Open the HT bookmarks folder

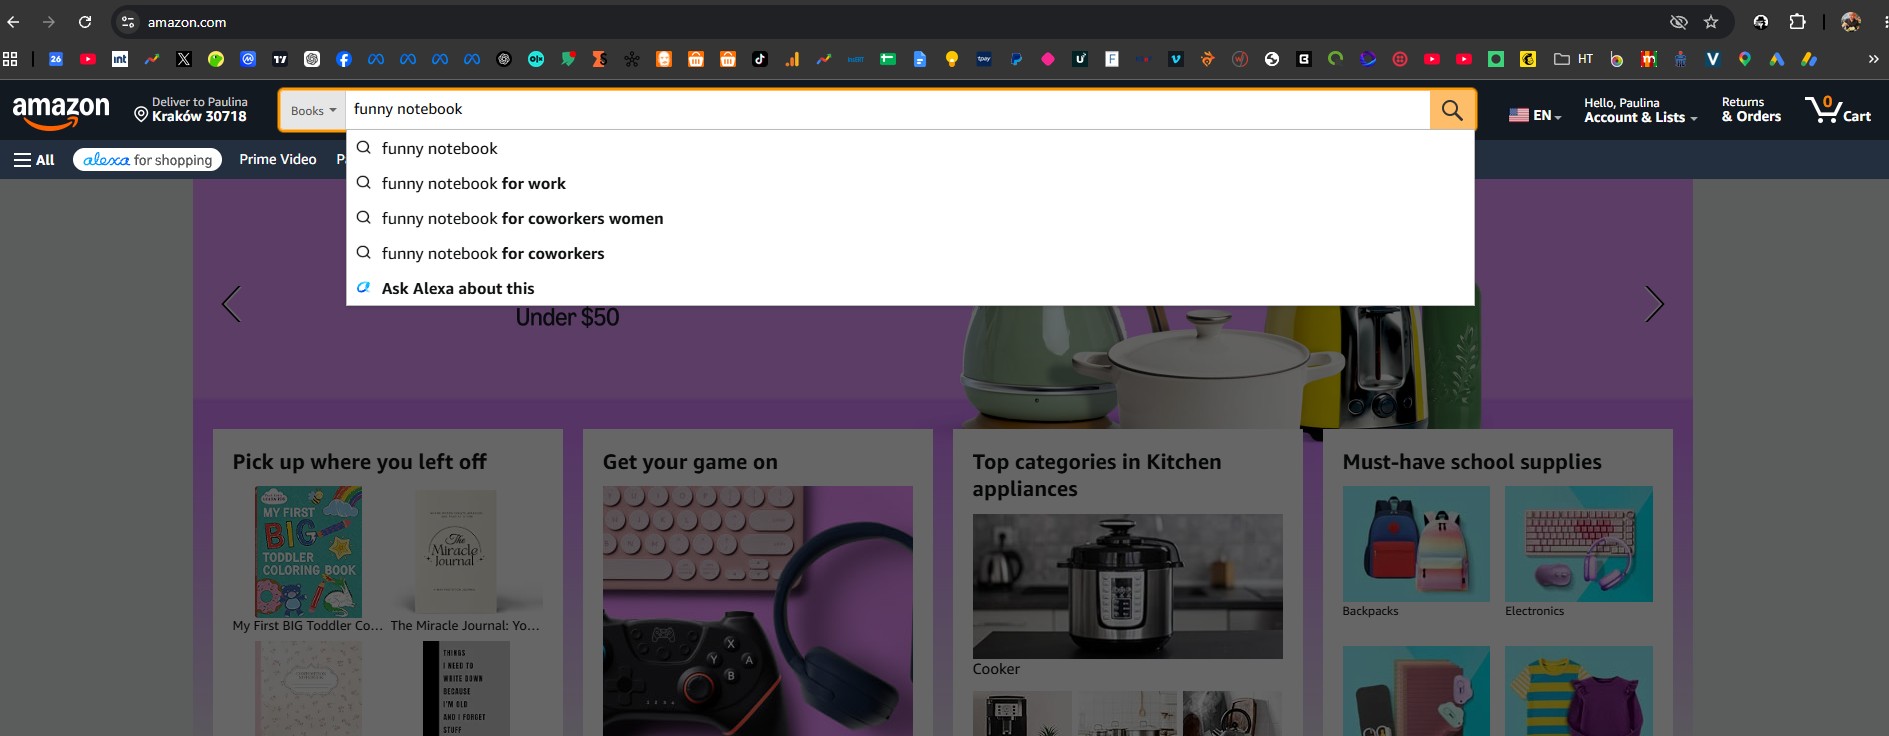tap(1573, 59)
